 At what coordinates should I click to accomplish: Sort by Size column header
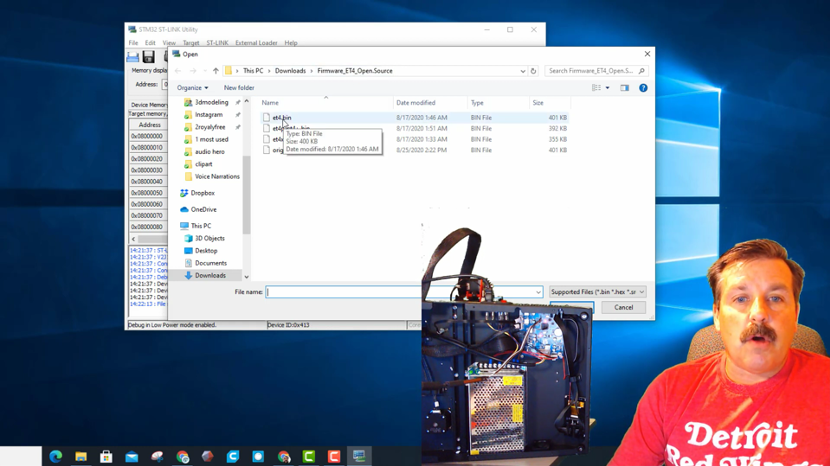pos(538,103)
